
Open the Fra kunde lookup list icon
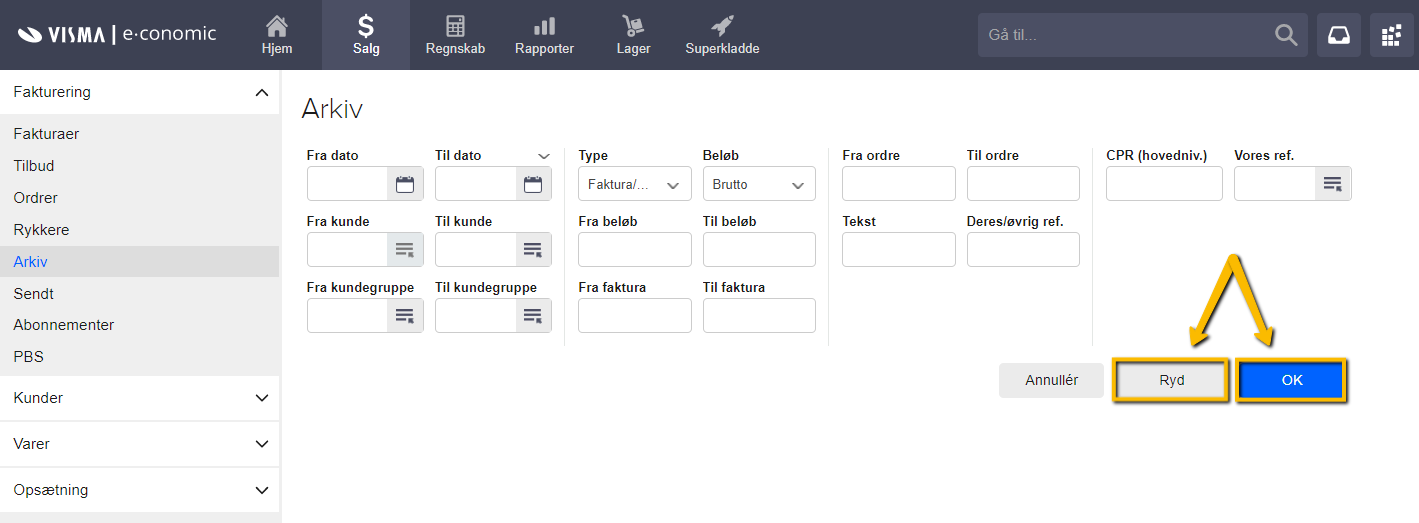click(405, 250)
